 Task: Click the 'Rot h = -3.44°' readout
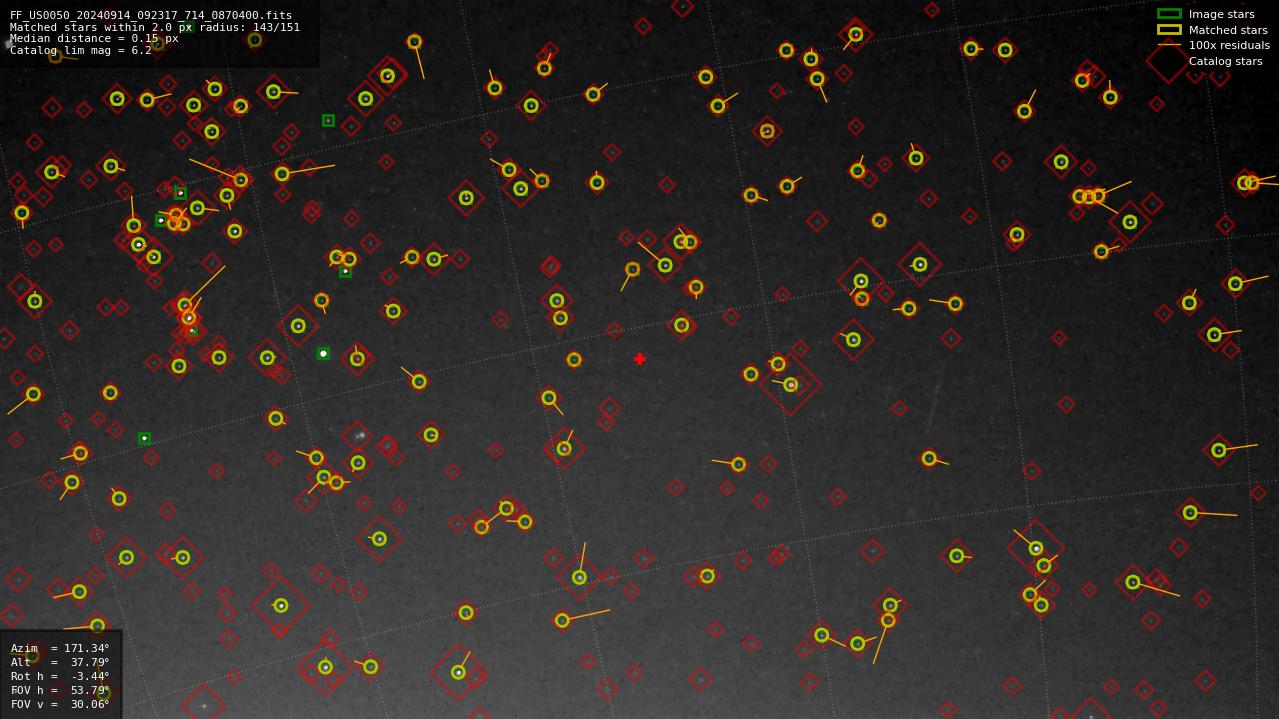60,676
